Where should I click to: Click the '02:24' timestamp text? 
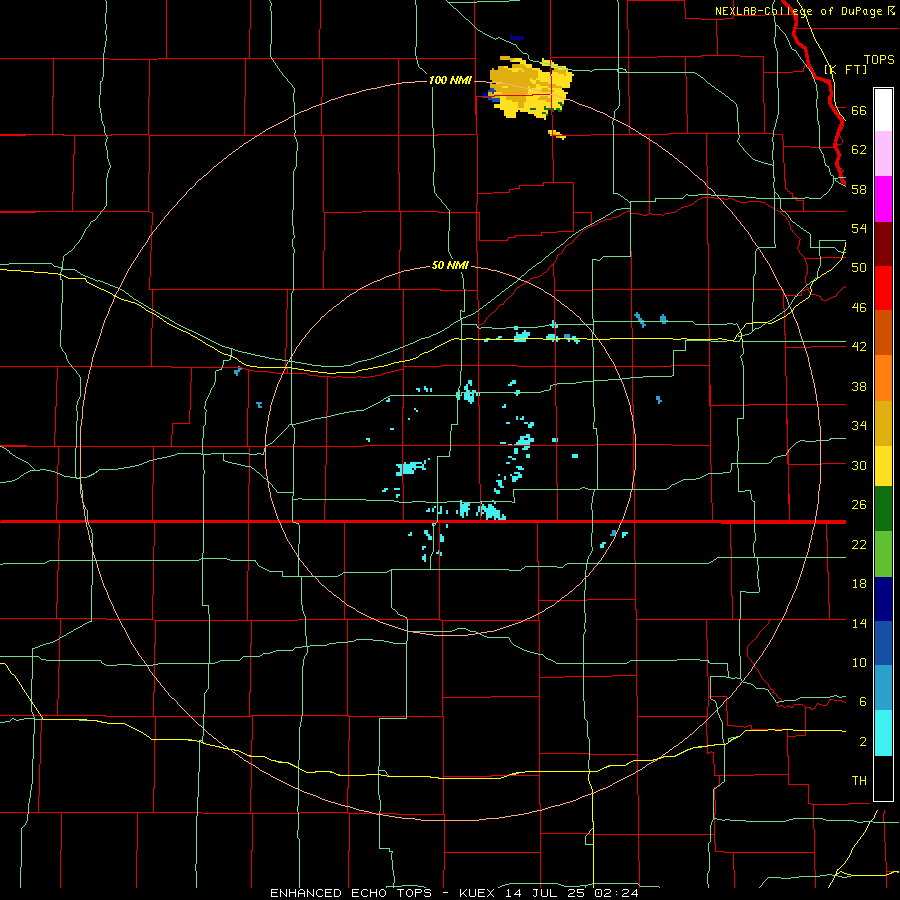coord(616,893)
